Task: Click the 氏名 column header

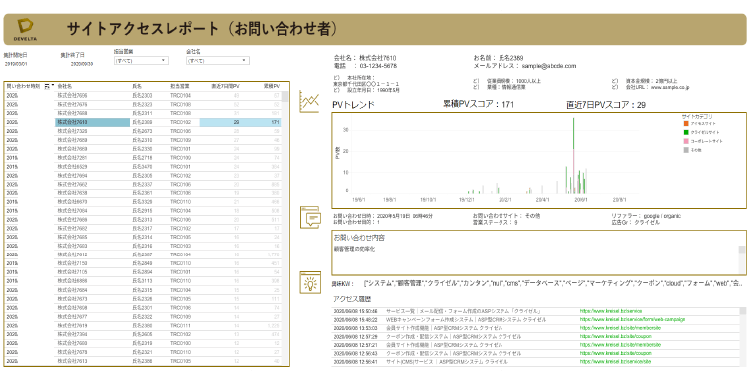Action: click(137, 87)
